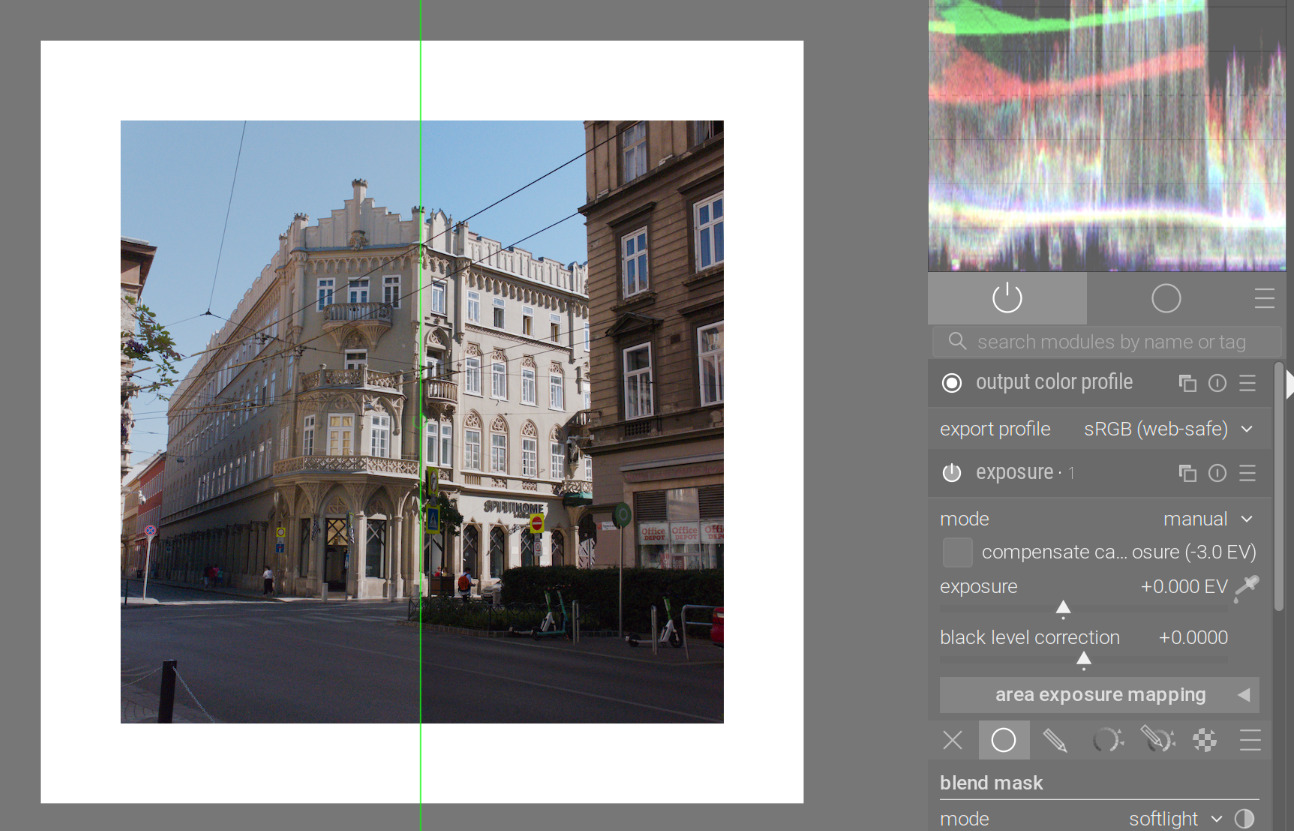1294x831 pixels.
Task: Select the parametric mask icon
Action: click(1106, 740)
